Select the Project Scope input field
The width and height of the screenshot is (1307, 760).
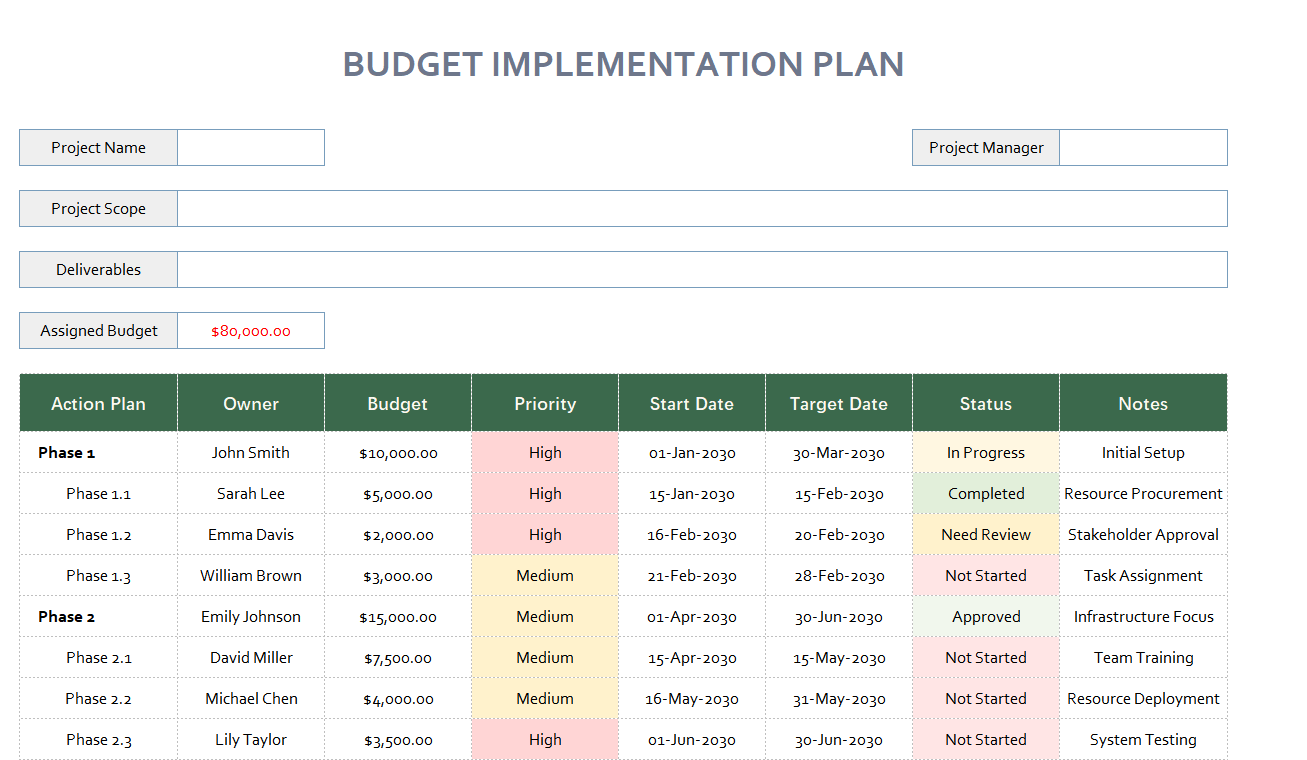[702, 208]
